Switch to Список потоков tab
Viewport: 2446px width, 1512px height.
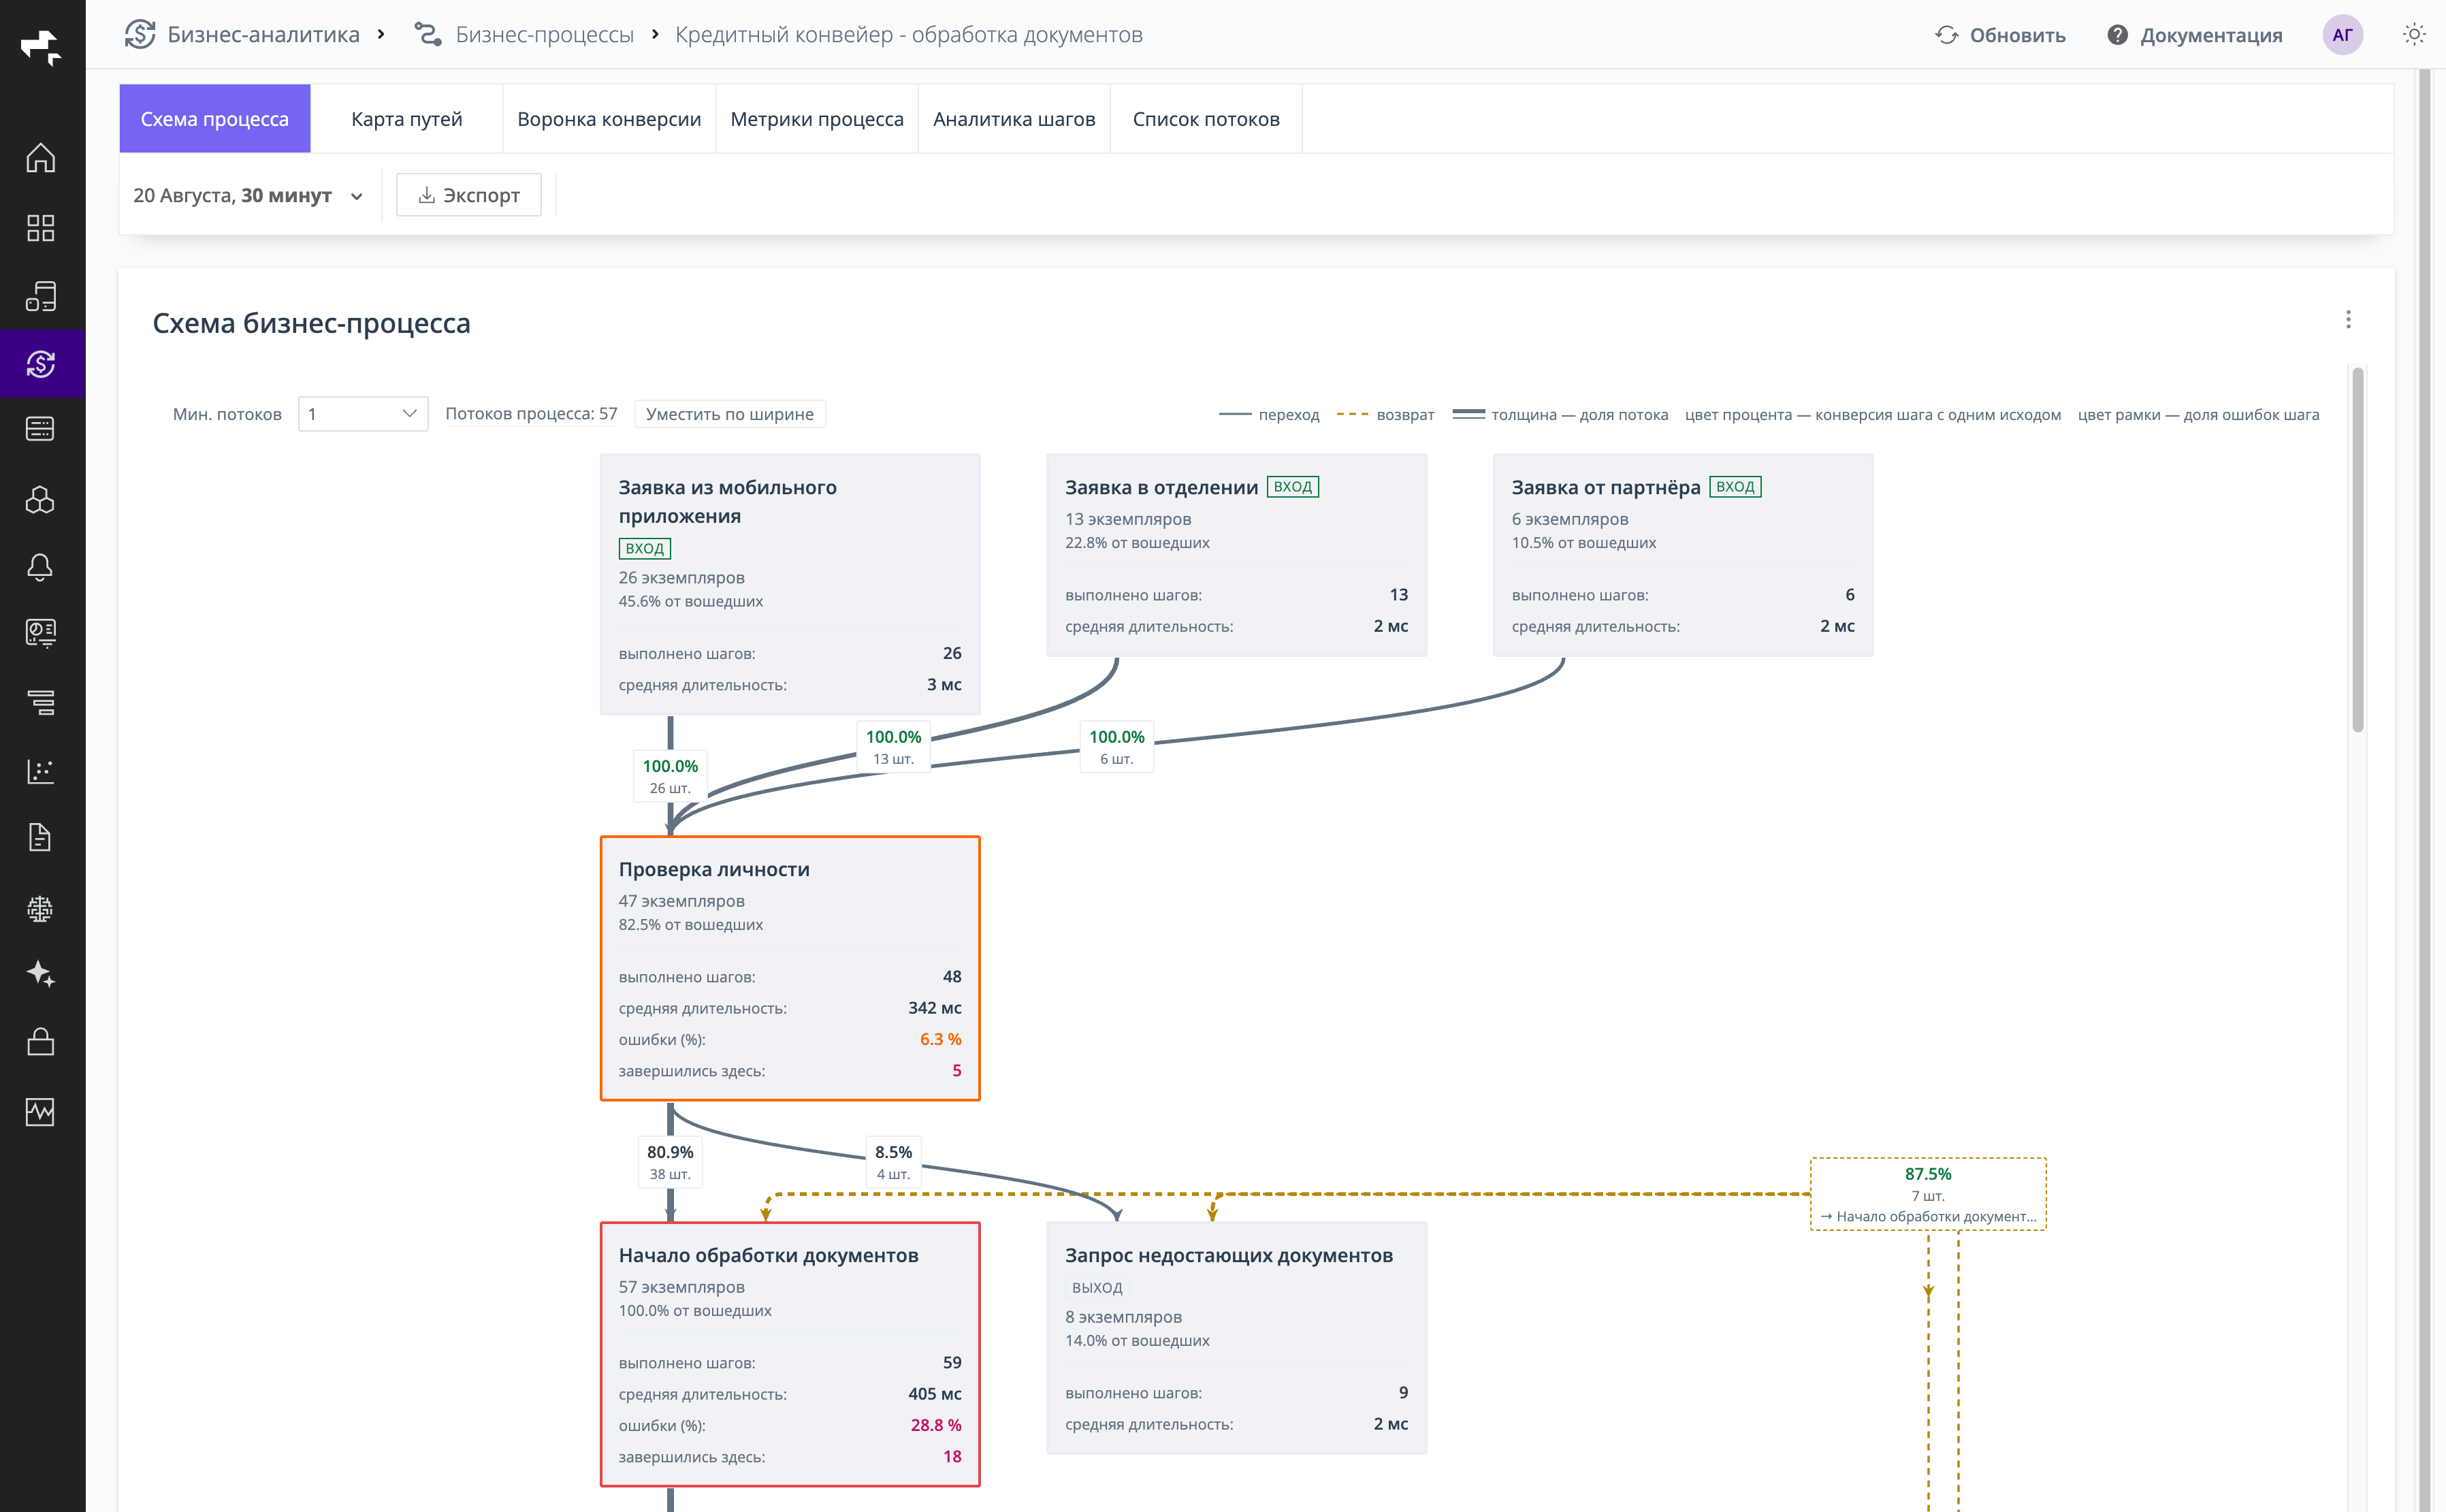[x=1206, y=119]
